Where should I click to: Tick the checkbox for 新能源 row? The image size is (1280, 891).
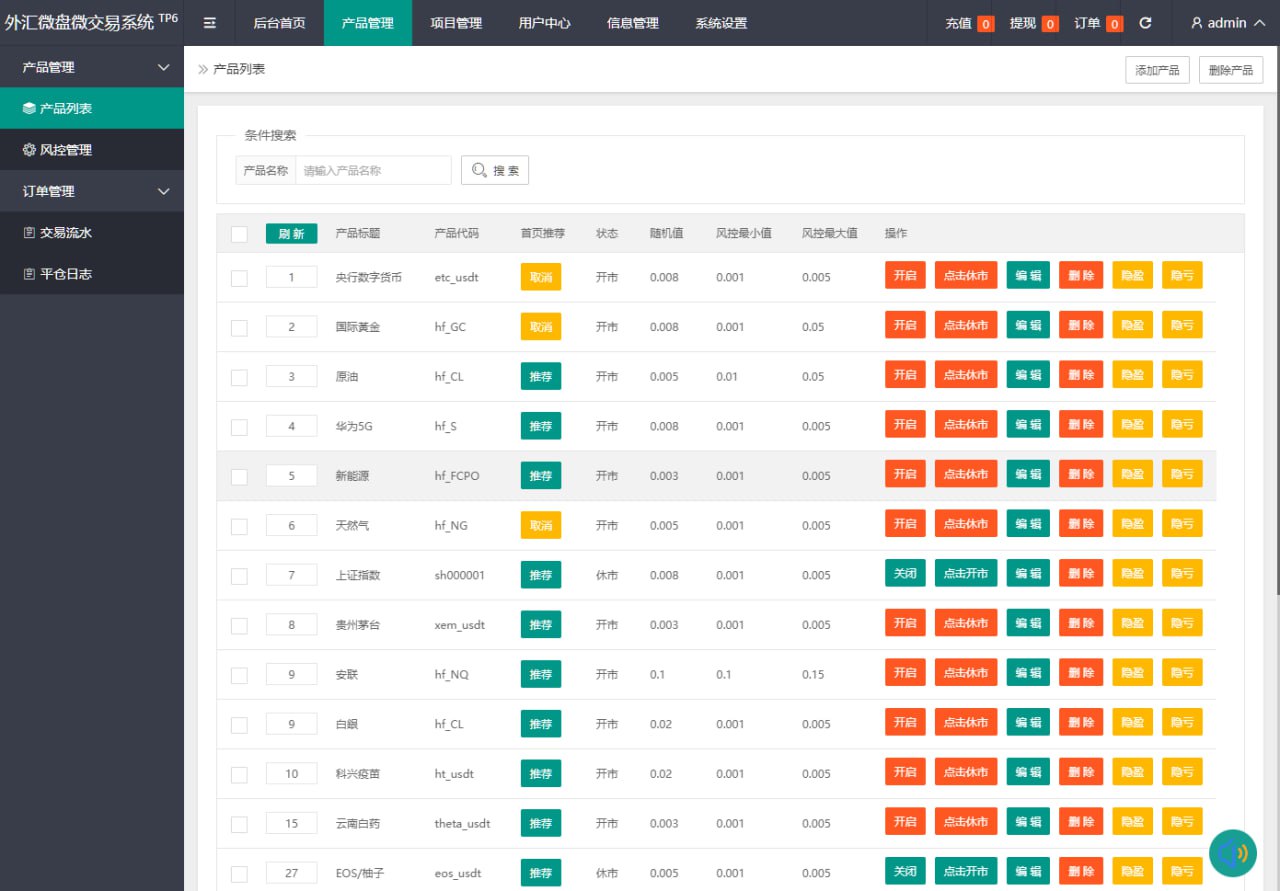point(239,477)
